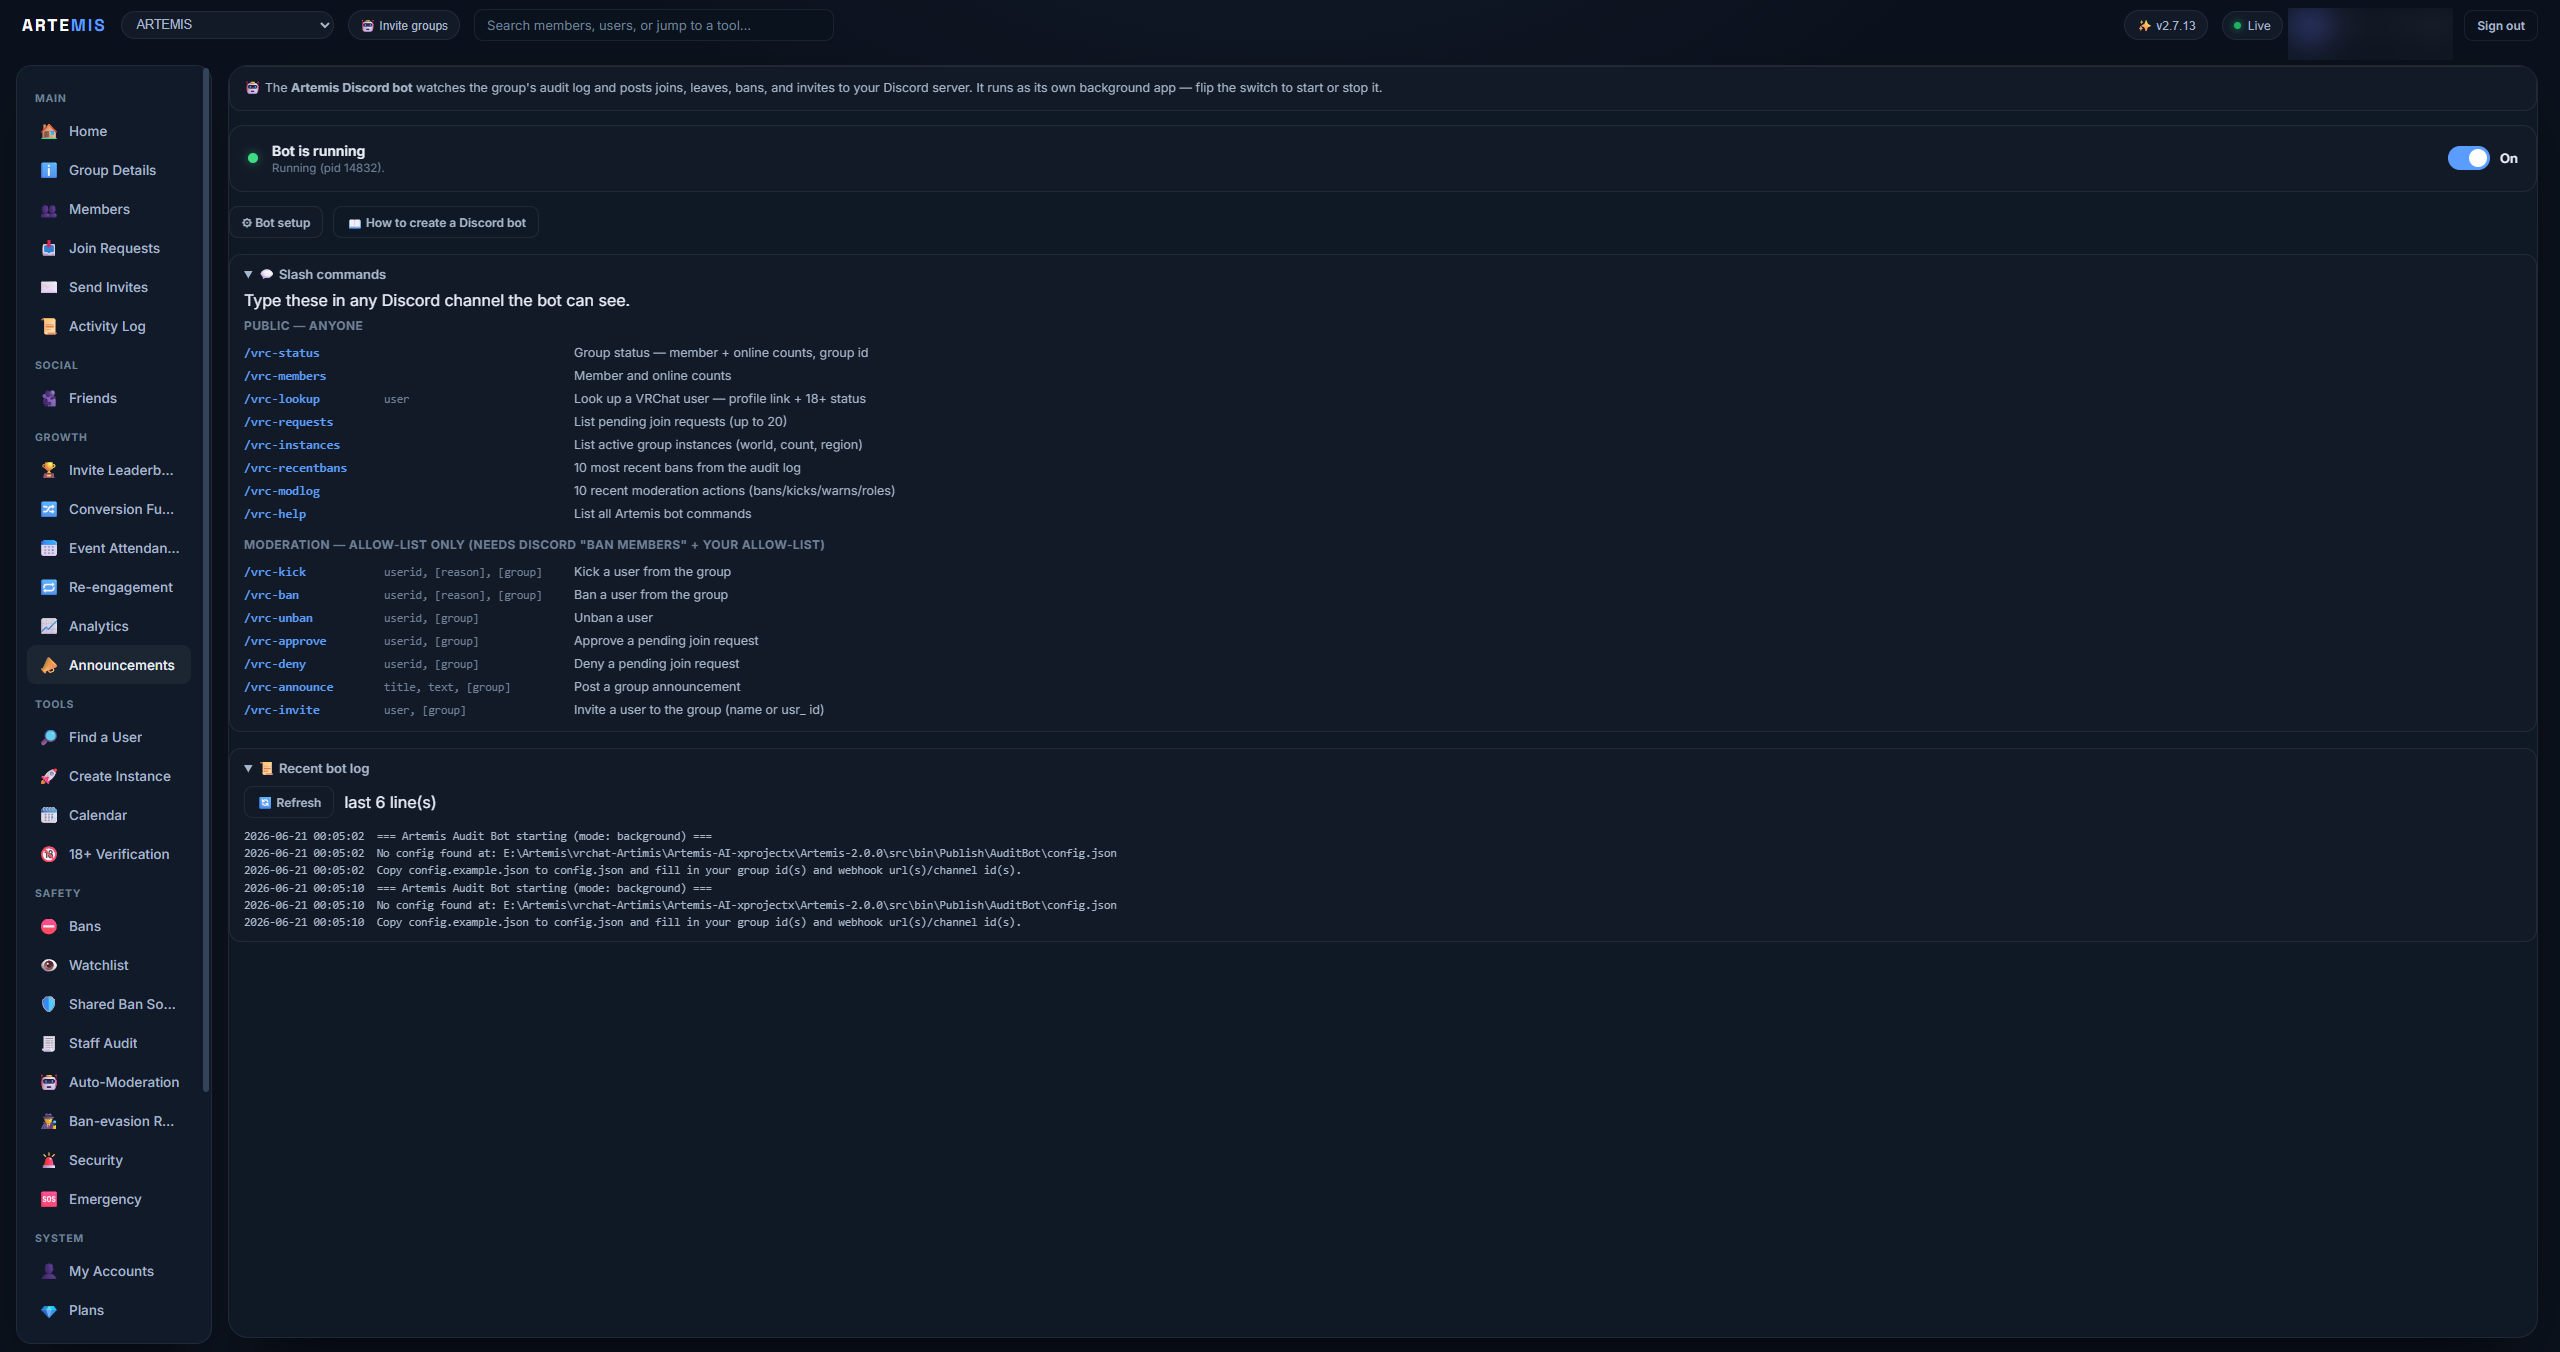The height and width of the screenshot is (1352, 2560).
Task: Click the Home house icon
Action: click(x=49, y=131)
